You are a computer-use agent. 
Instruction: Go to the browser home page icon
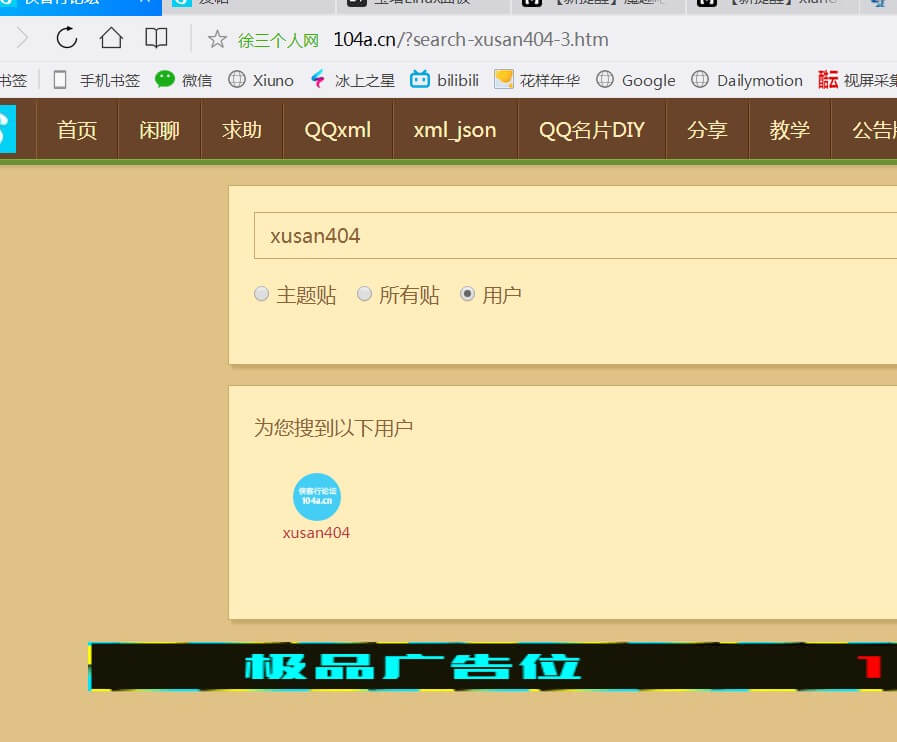point(111,38)
